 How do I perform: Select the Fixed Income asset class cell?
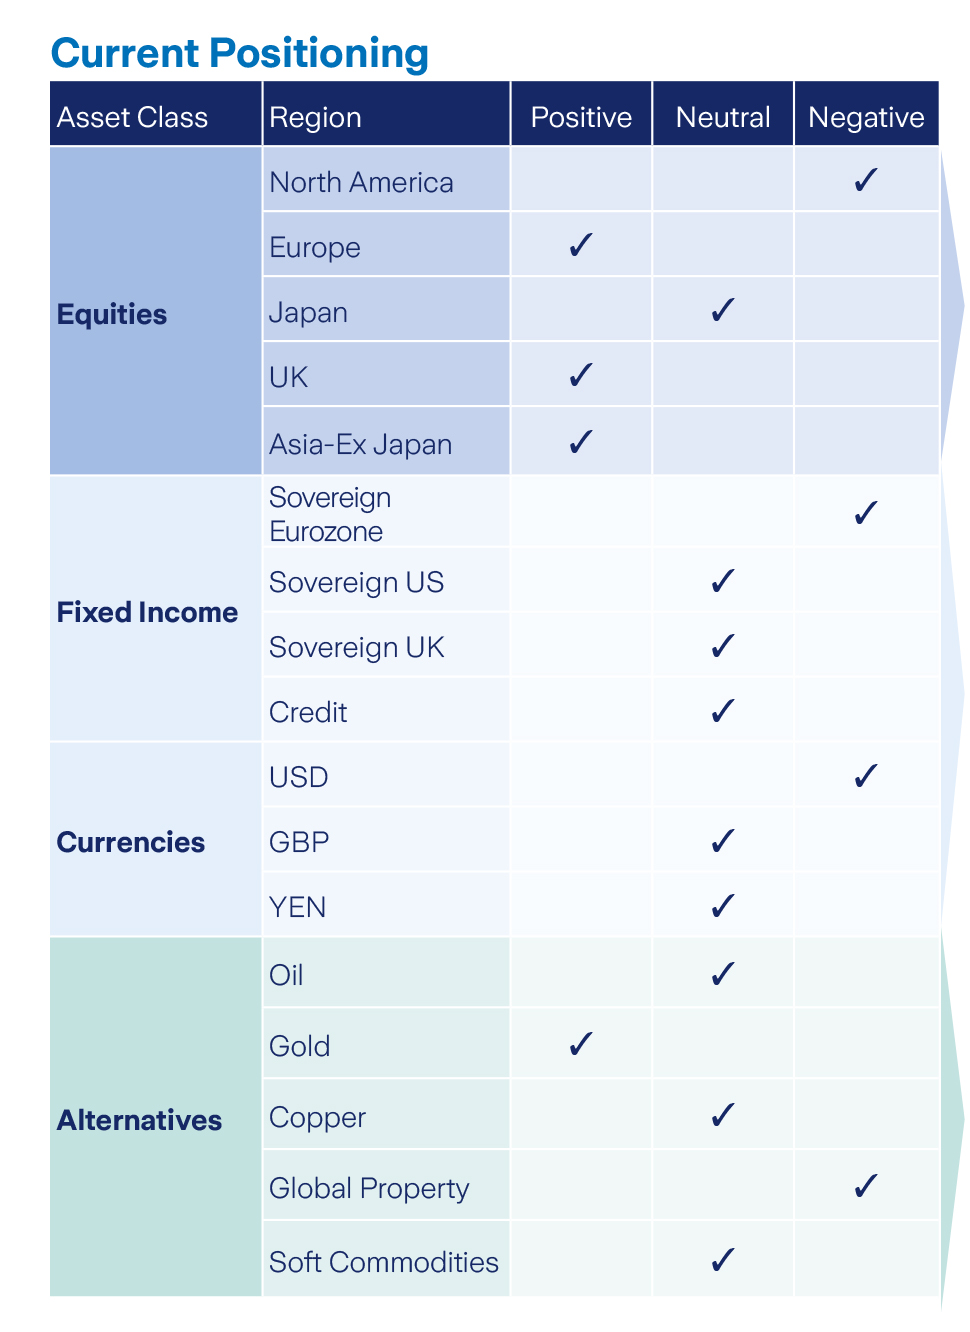click(156, 609)
